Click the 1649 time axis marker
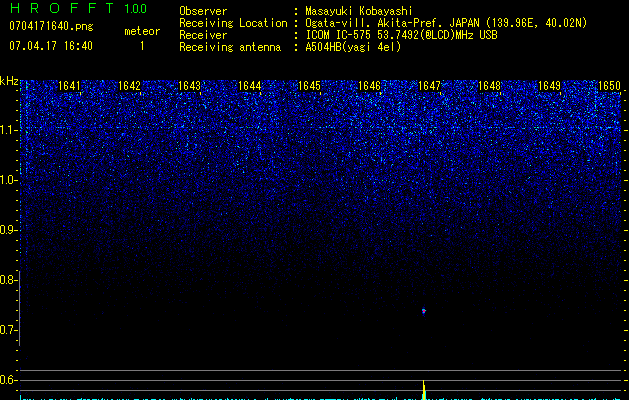Viewport: 629px width, 400px height. pyautogui.click(x=549, y=86)
